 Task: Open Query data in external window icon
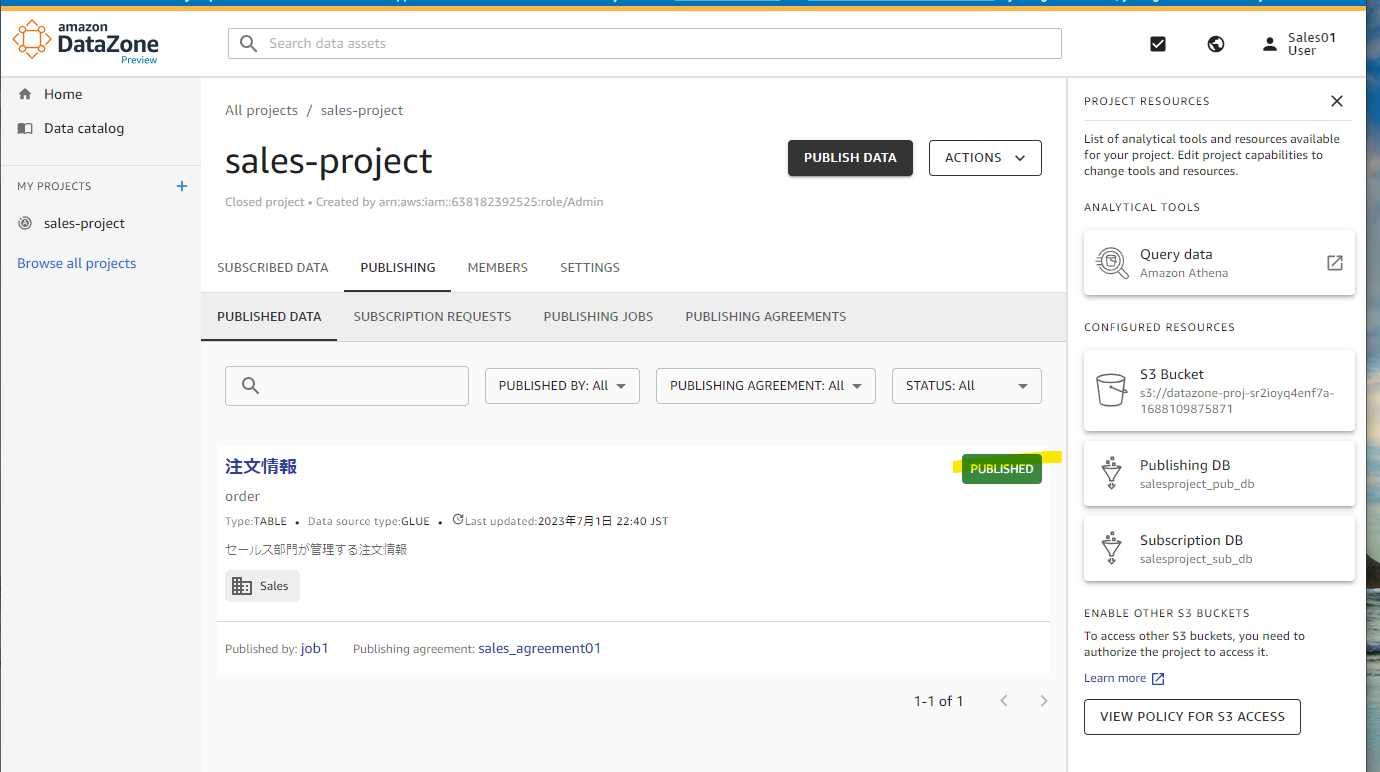click(1335, 263)
